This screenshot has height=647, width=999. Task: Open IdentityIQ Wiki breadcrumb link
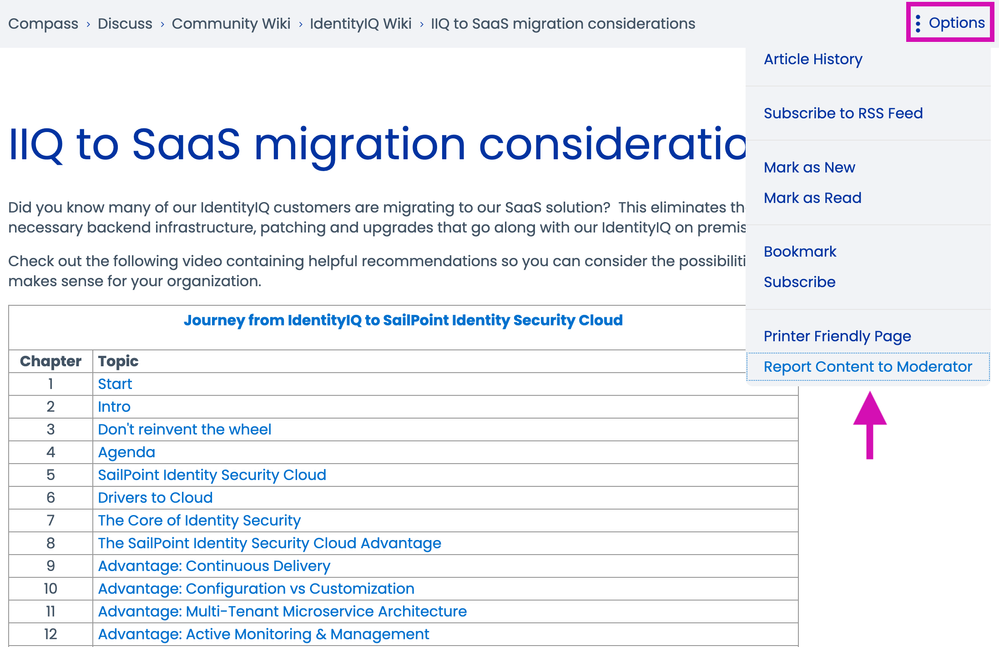360,23
